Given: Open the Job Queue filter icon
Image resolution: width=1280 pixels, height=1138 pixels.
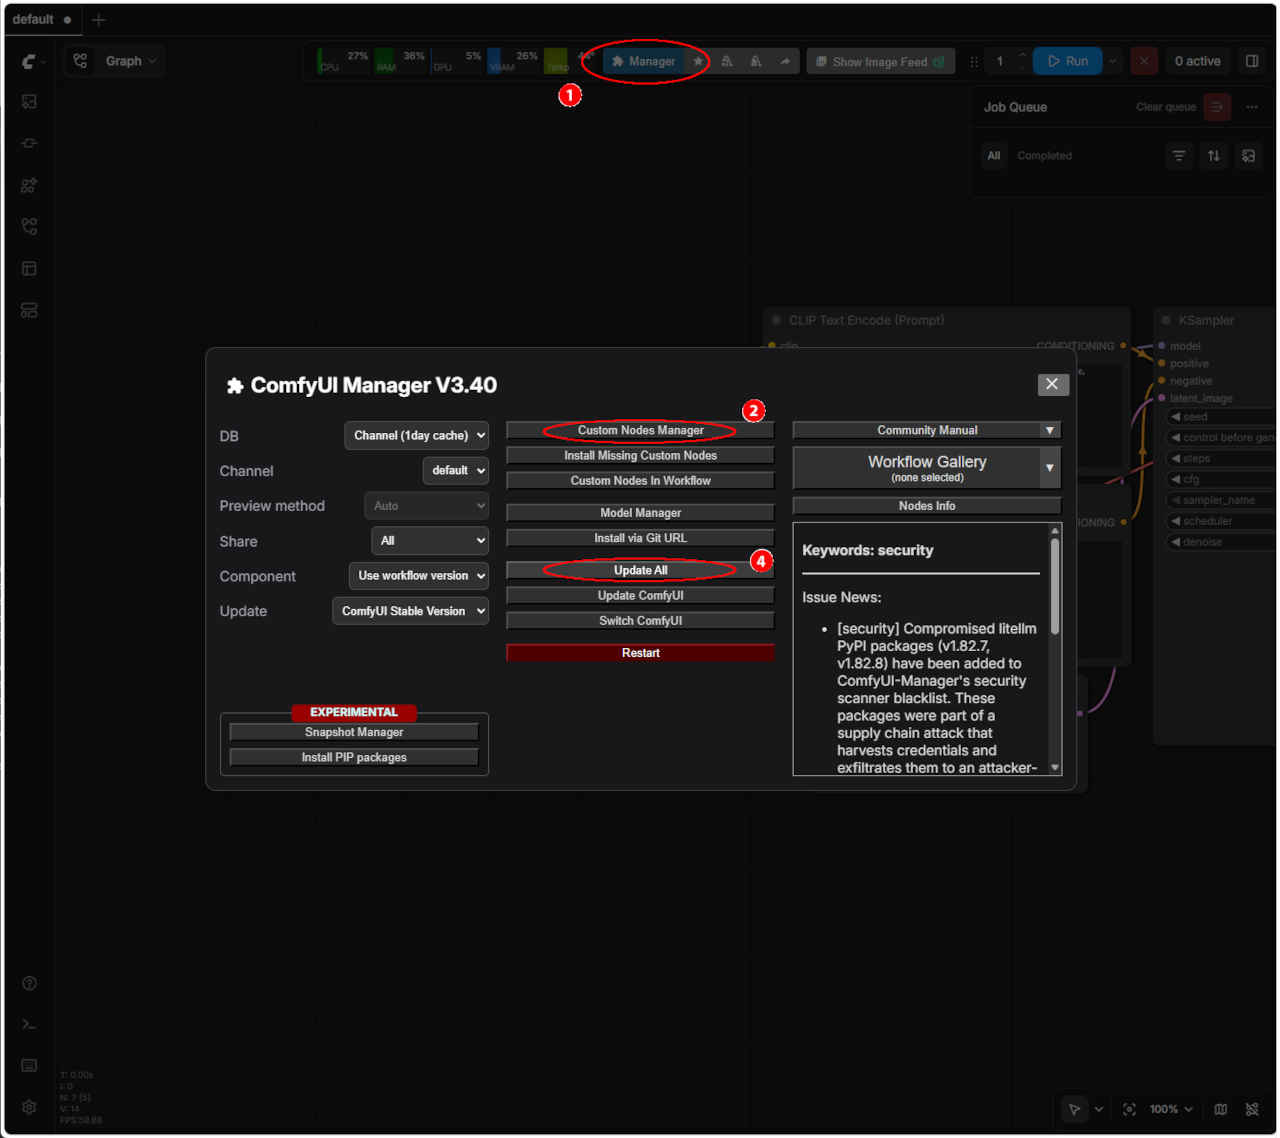Looking at the screenshot, I should pos(1179,156).
